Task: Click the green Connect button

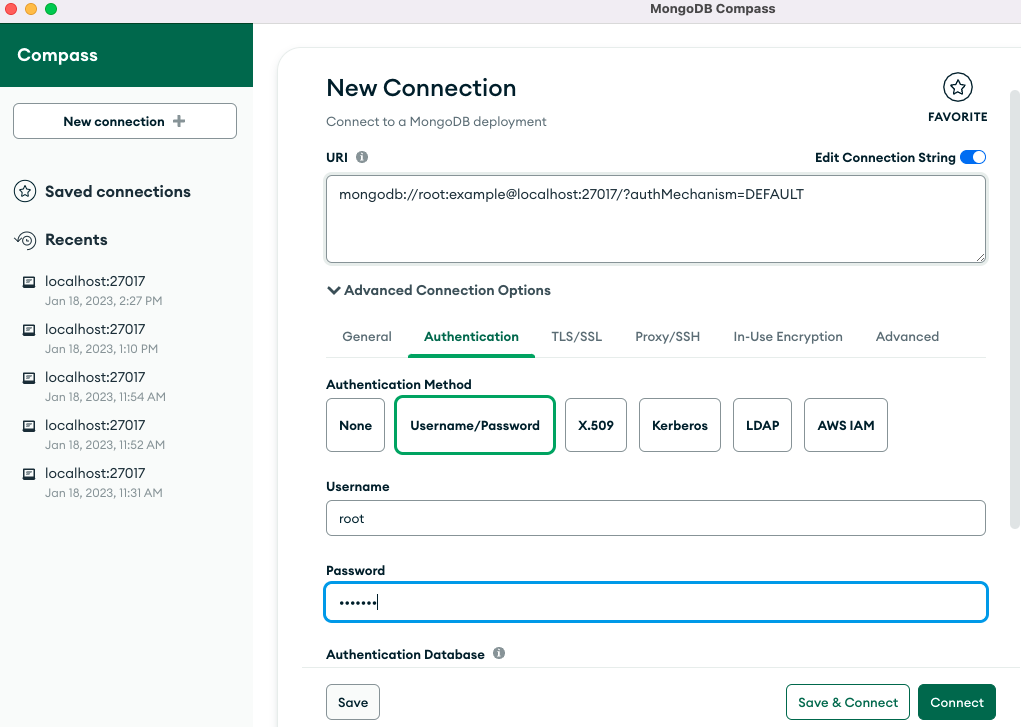Action: [x=957, y=702]
